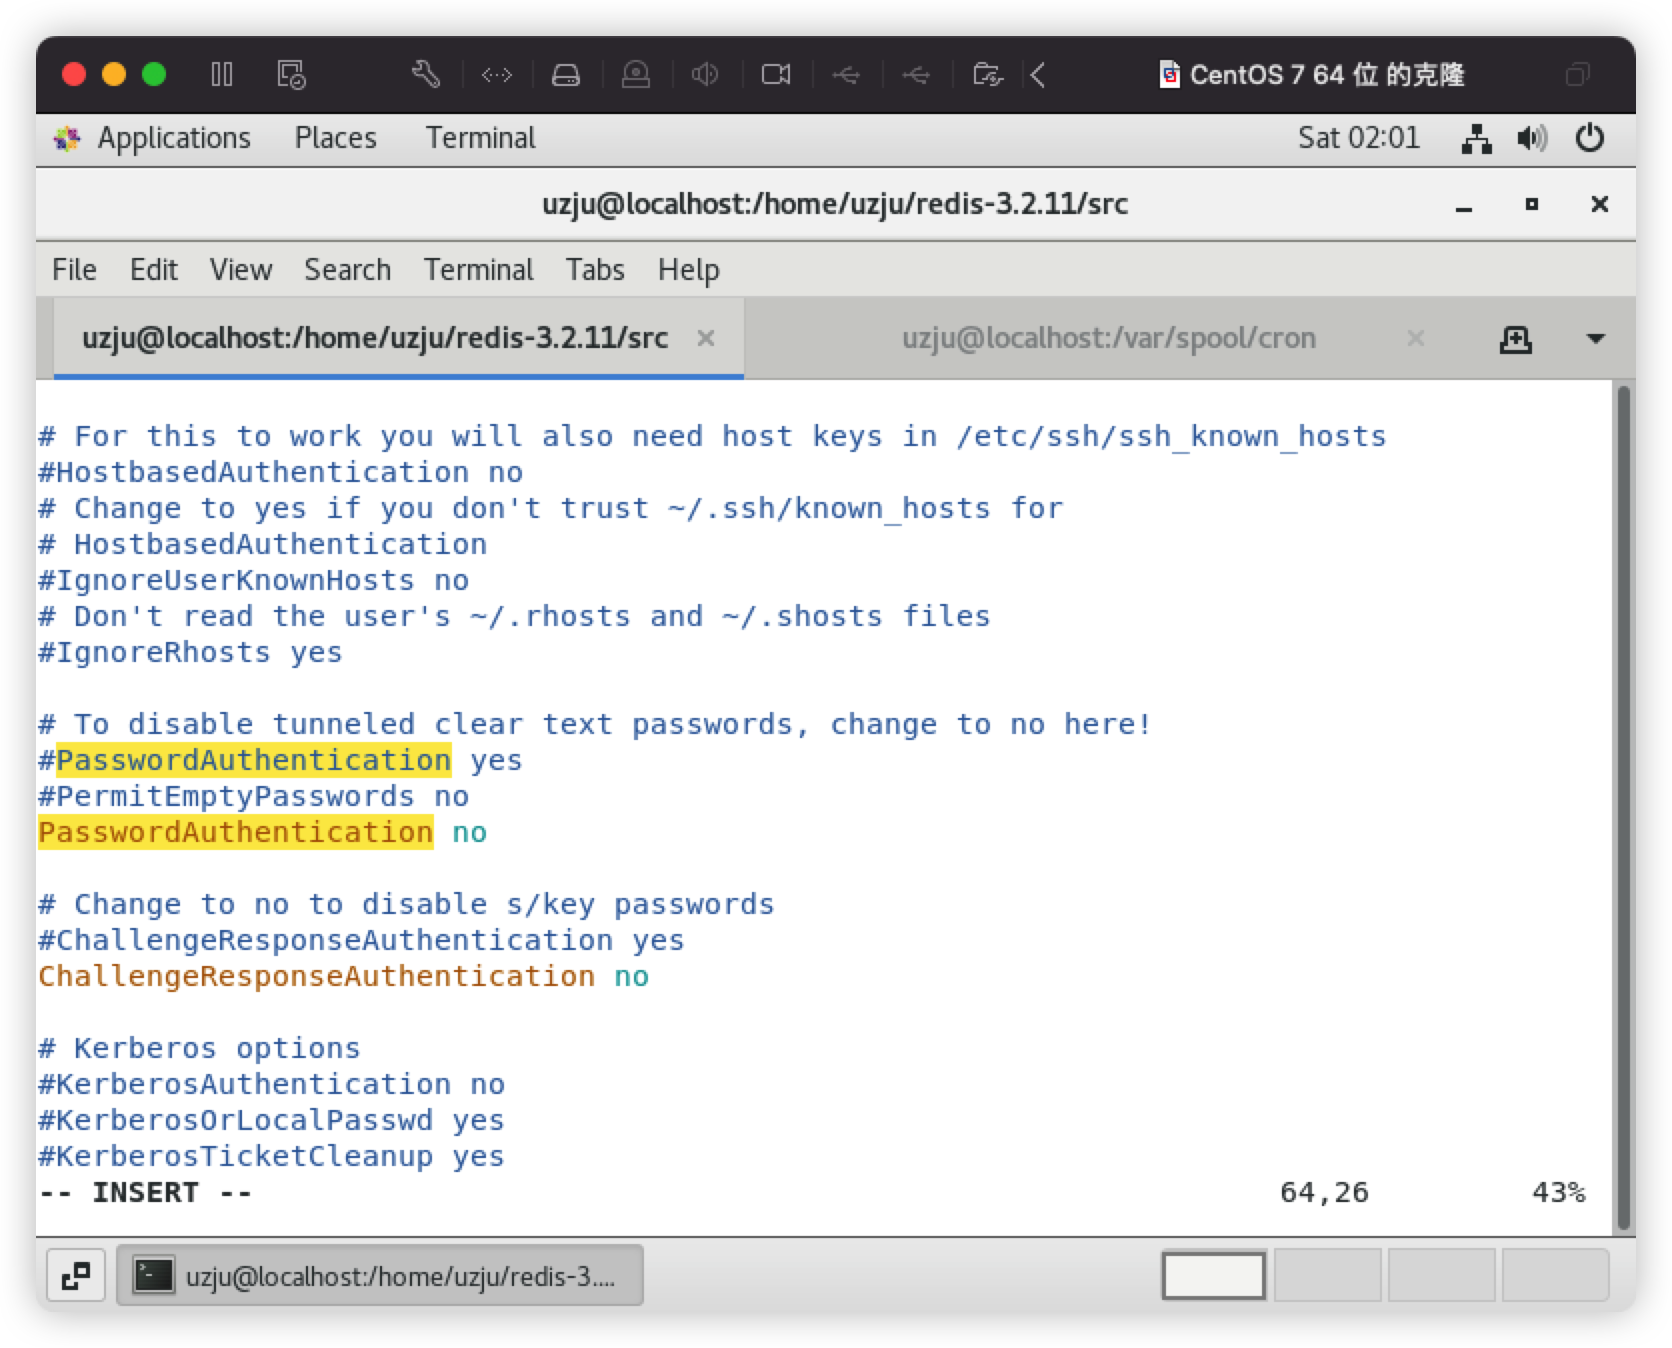Open the GNOME volume indicator
This screenshot has width=1672, height=1348.
pyautogui.click(x=1531, y=138)
